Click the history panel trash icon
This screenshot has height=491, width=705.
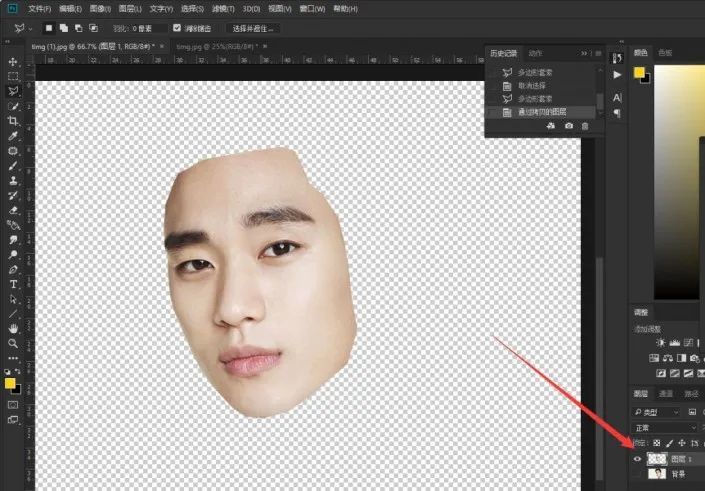click(x=585, y=126)
